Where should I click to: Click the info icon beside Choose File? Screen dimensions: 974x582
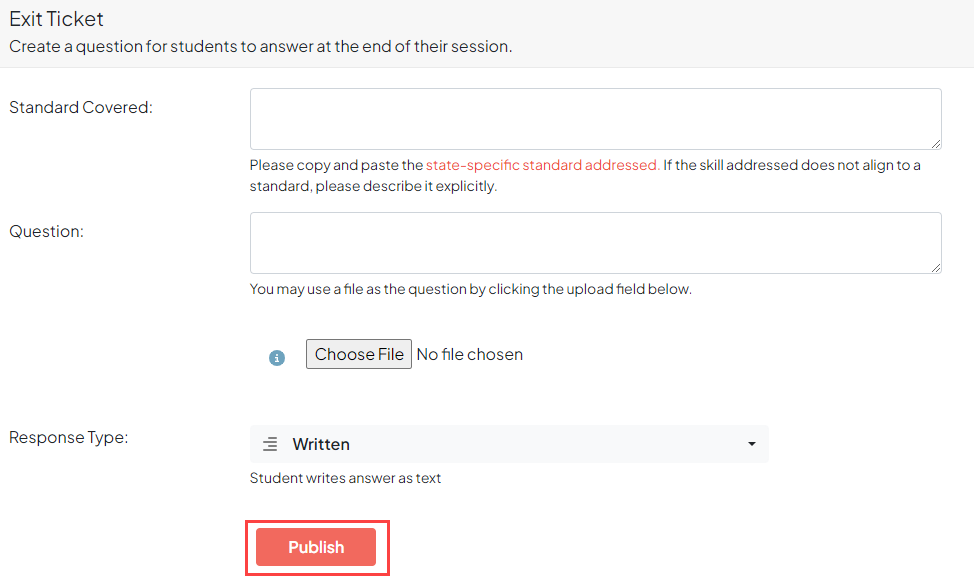point(277,357)
